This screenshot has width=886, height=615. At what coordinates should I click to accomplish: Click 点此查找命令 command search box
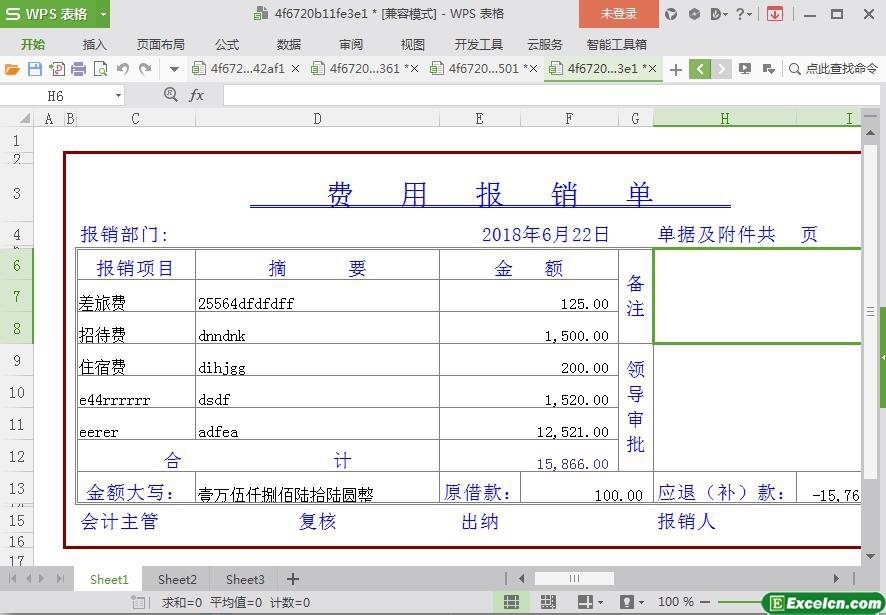[x=833, y=69]
